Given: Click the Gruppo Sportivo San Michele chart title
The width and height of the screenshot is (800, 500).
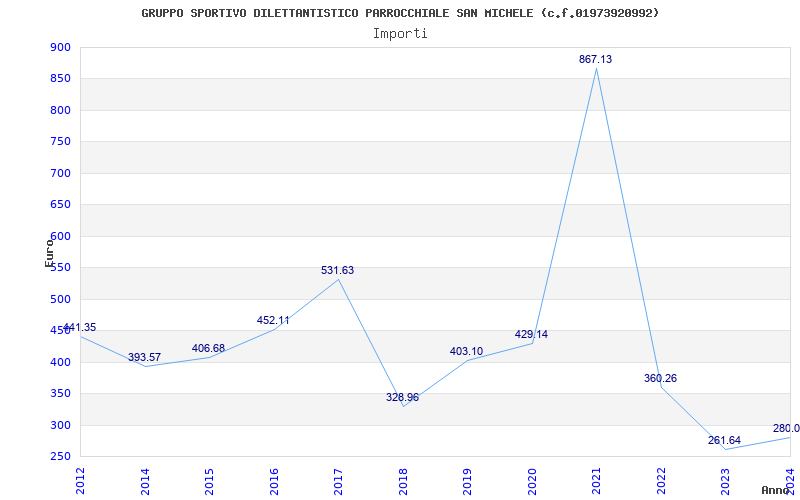Looking at the screenshot, I should click(400, 13).
